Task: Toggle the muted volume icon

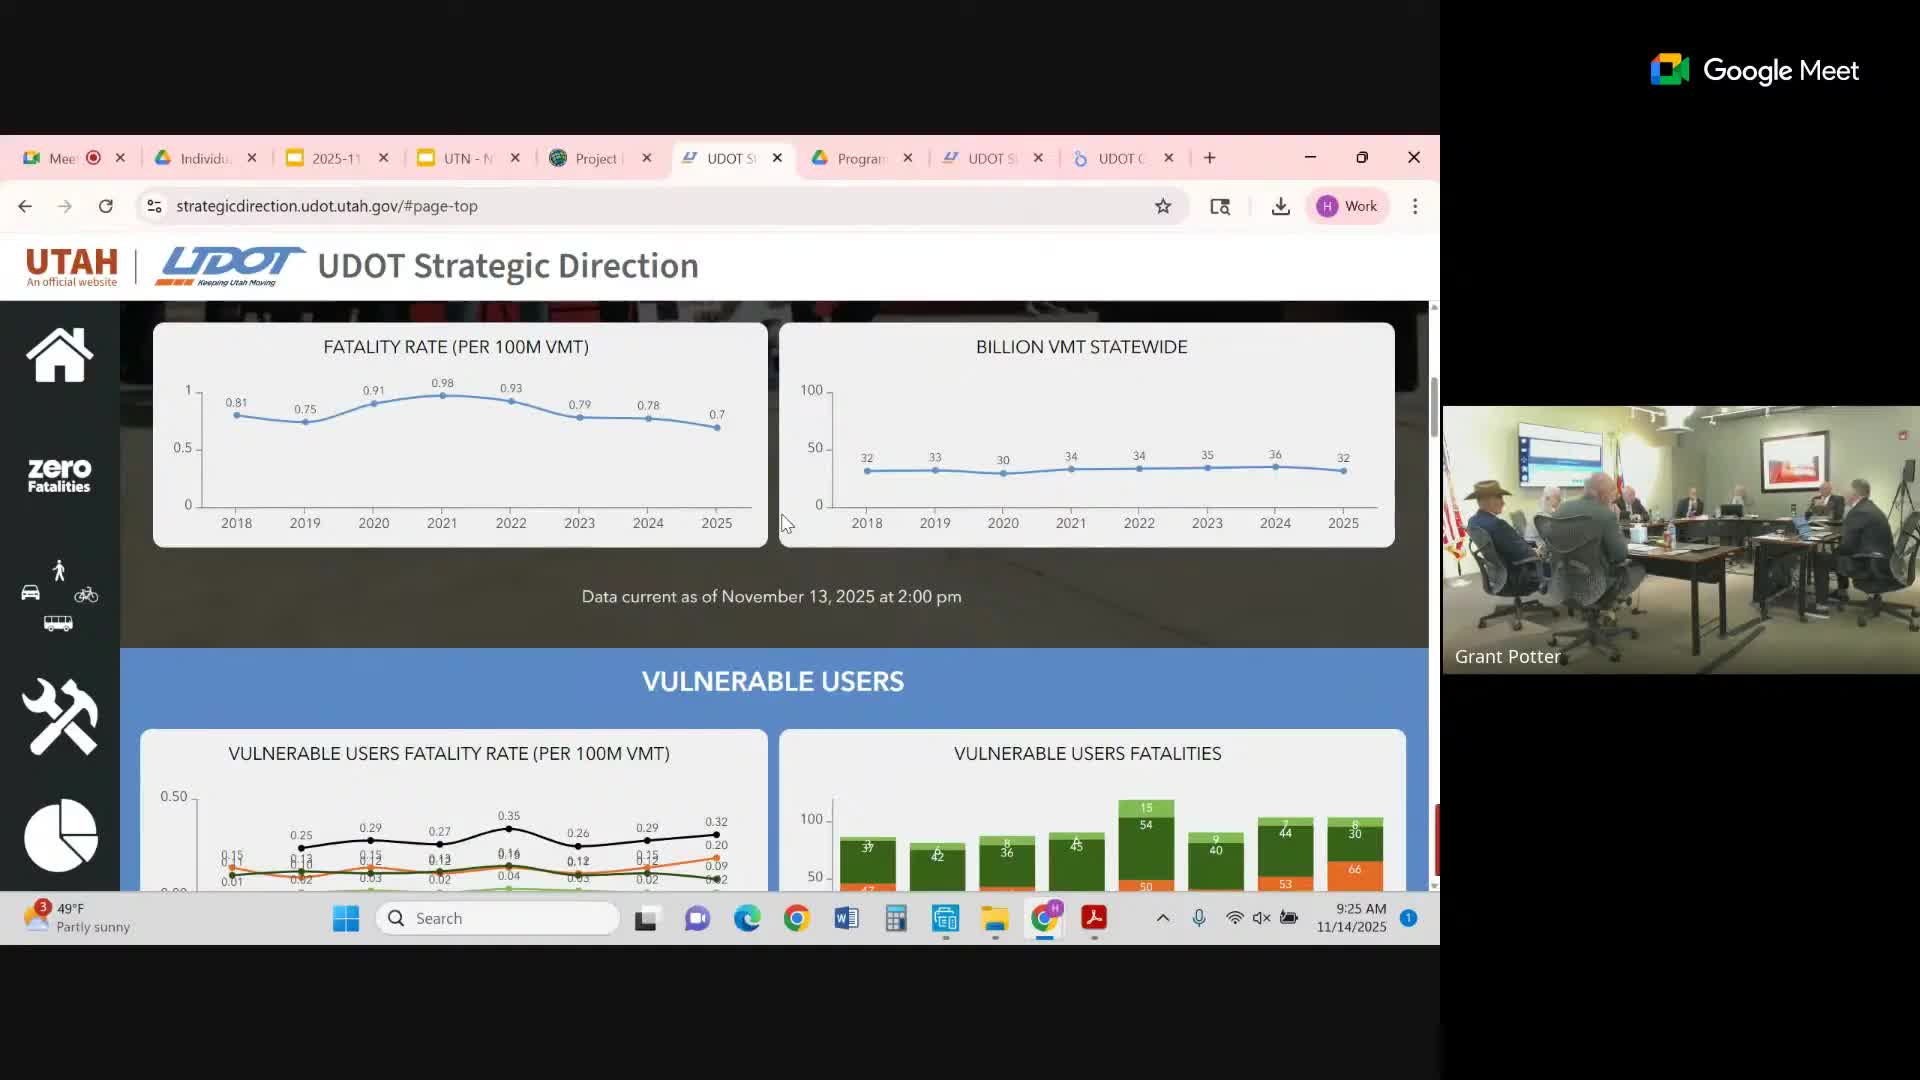Action: pyautogui.click(x=1261, y=918)
